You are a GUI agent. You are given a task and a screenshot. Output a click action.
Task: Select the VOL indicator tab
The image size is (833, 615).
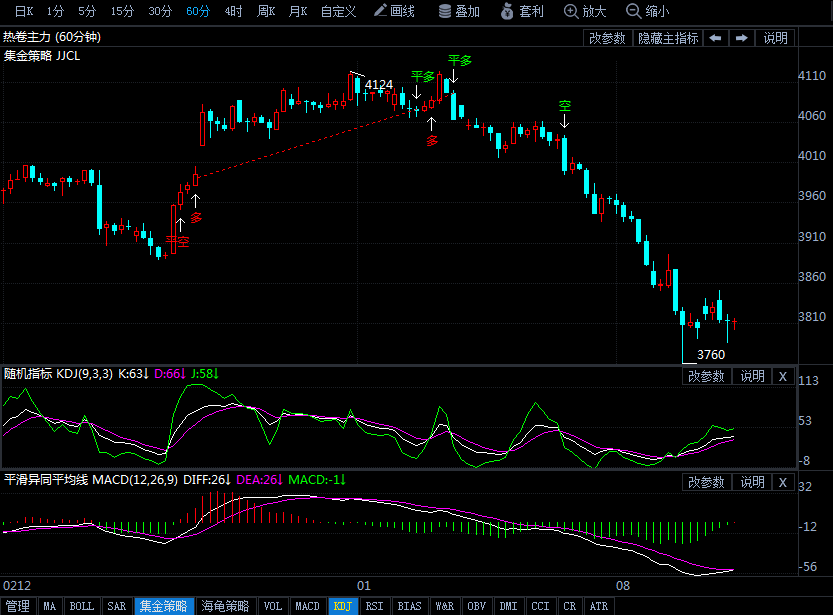click(x=273, y=606)
